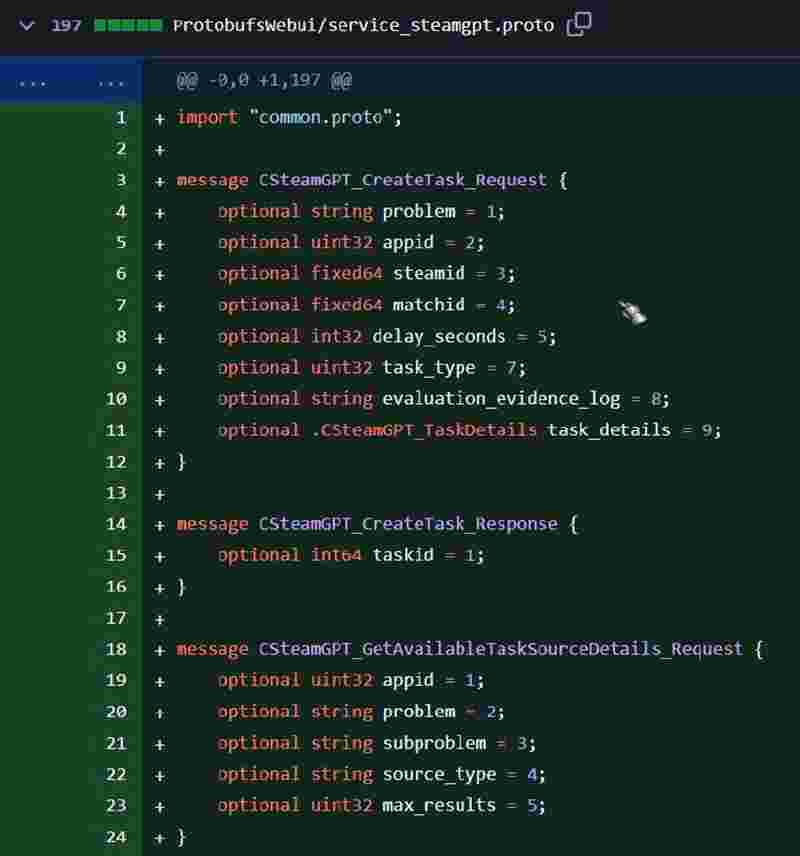Select line number 1
This screenshot has width=800, height=856.
120,117
